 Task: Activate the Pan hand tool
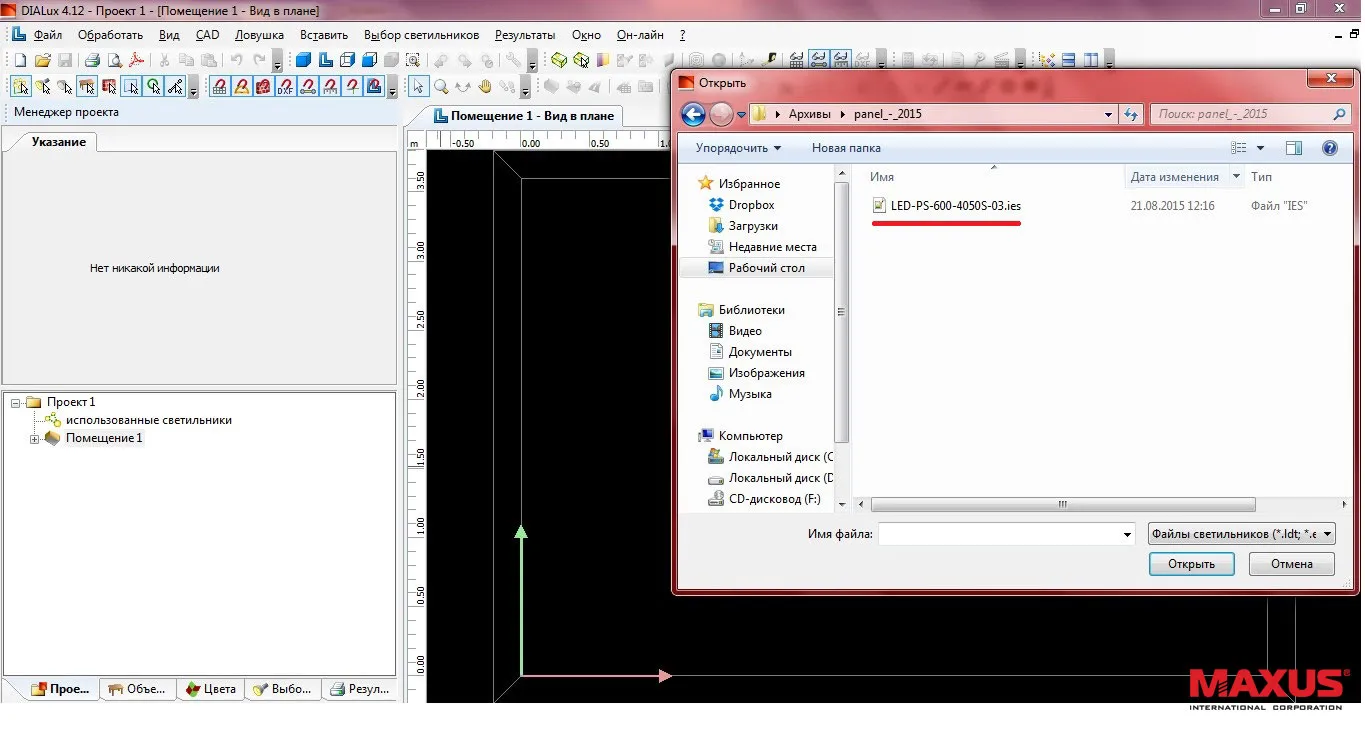(x=485, y=86)
